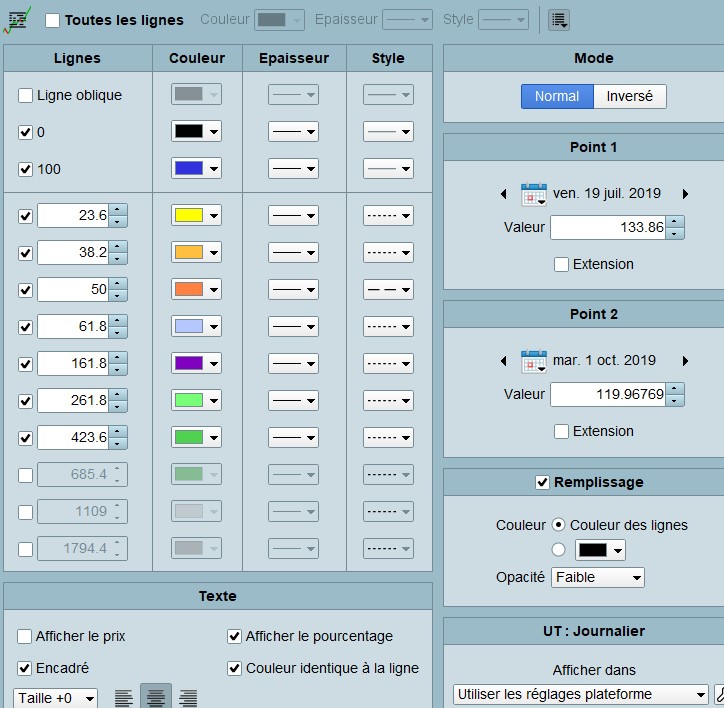Viewport: 724px width, 708px height.
Task: Align text left in Texte section
Action: [x=124, y=697]
